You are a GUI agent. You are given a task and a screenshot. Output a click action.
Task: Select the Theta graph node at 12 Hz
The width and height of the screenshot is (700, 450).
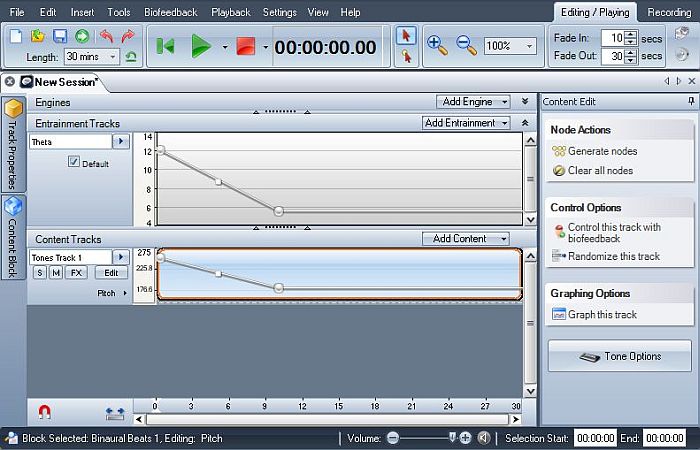[161, 150]
